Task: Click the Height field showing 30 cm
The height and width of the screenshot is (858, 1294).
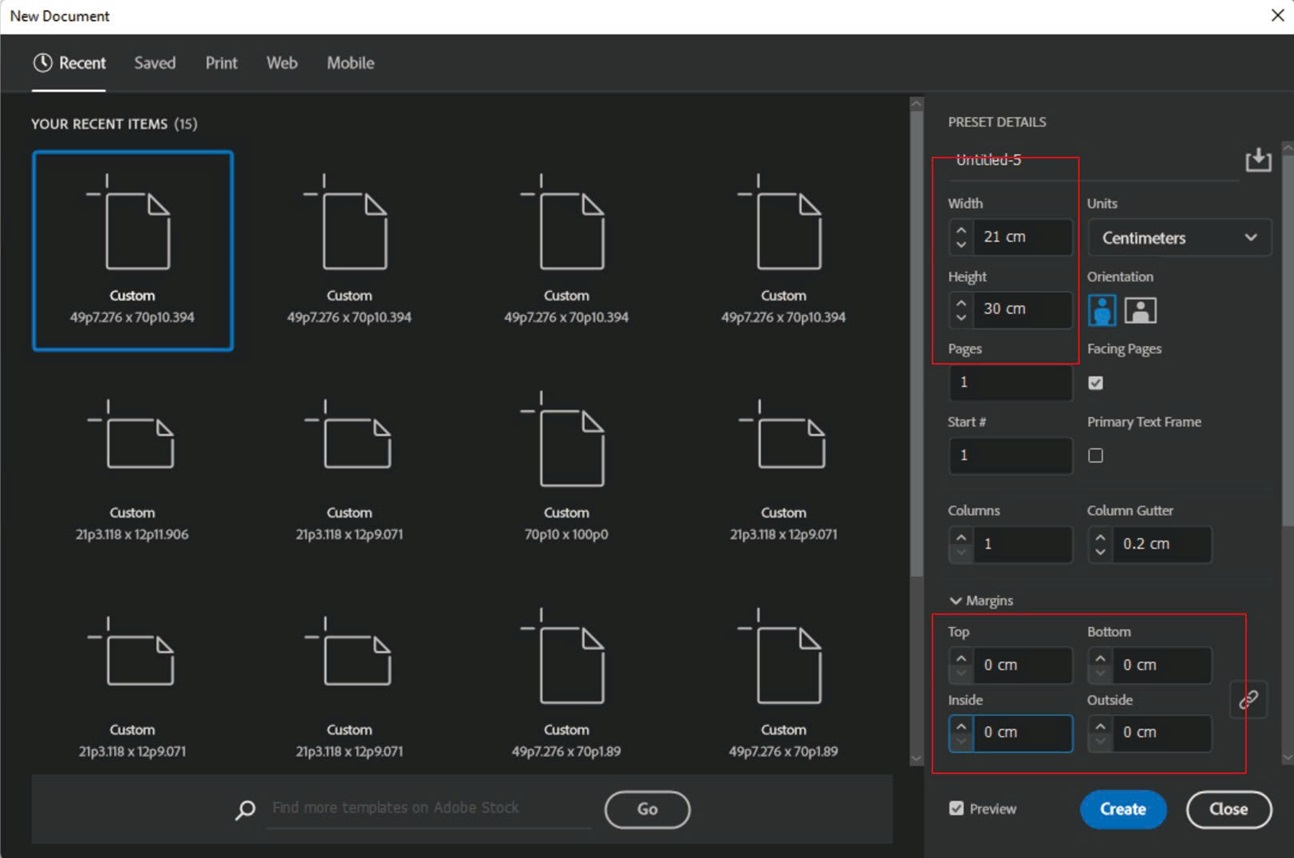Action: click(x=1022, y=309)
